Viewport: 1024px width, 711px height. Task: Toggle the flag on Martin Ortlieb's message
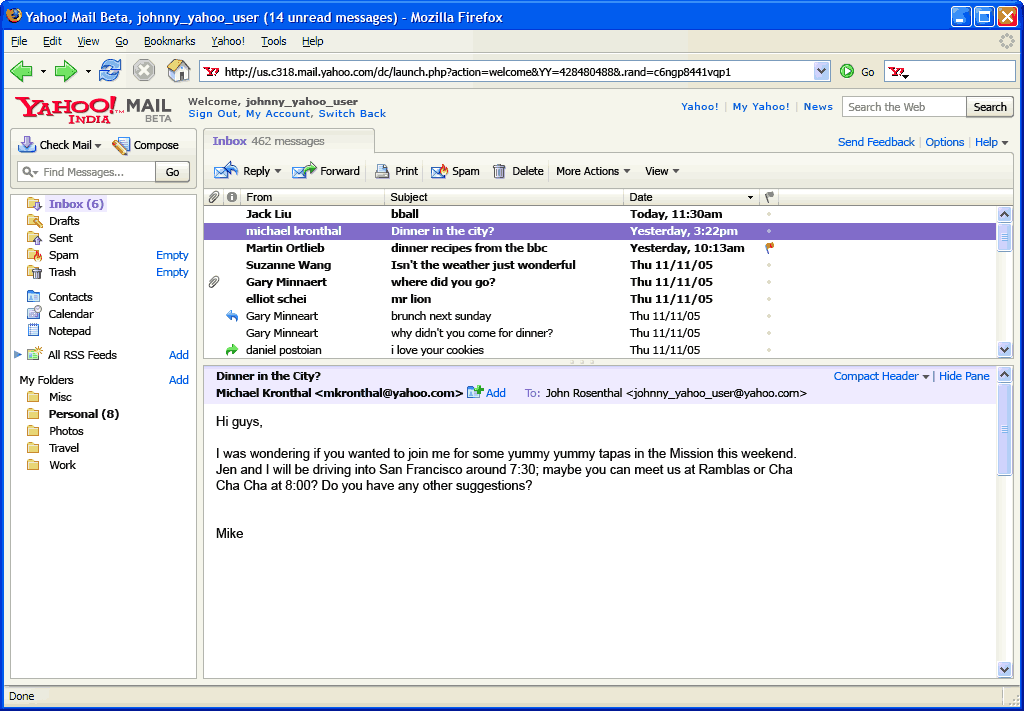(x=767, y=248)
